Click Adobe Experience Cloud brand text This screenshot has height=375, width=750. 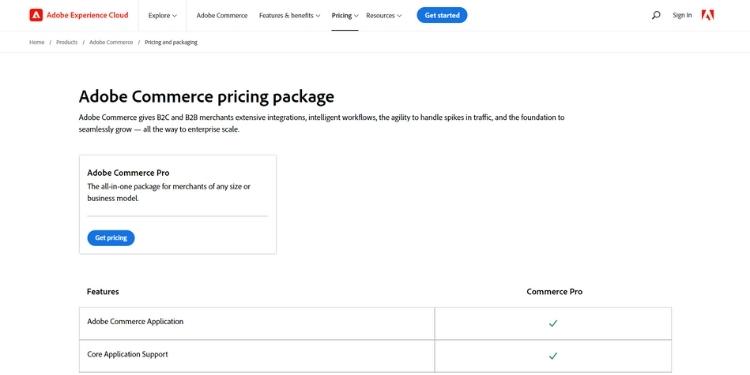[x=88, y=15]
